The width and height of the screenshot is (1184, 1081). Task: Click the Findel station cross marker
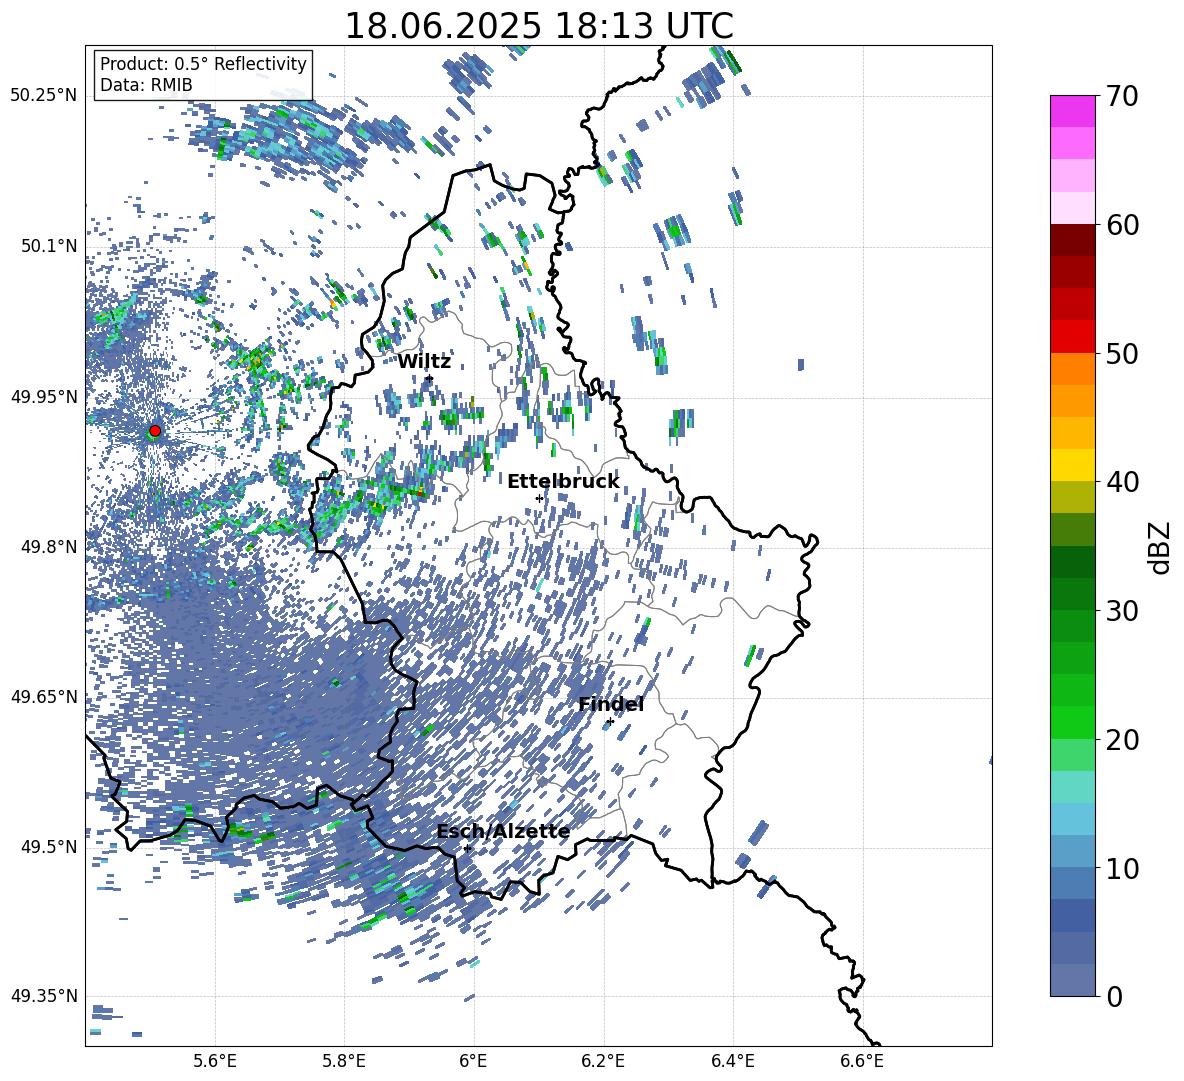pyautogui.click(x=610, y=722)
